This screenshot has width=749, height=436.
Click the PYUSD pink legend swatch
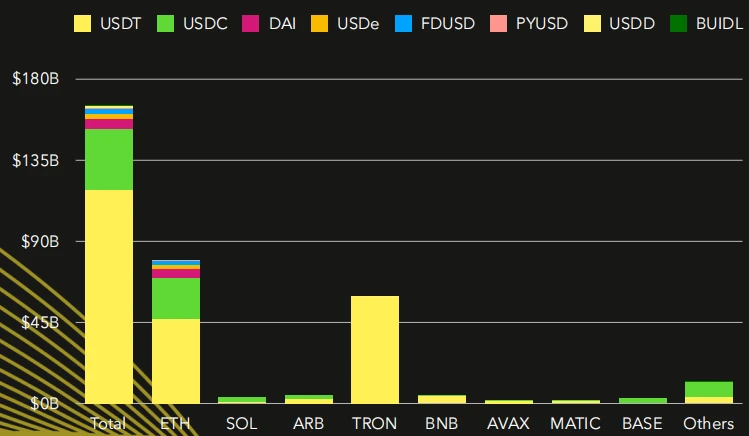click(x=496, y=23)
